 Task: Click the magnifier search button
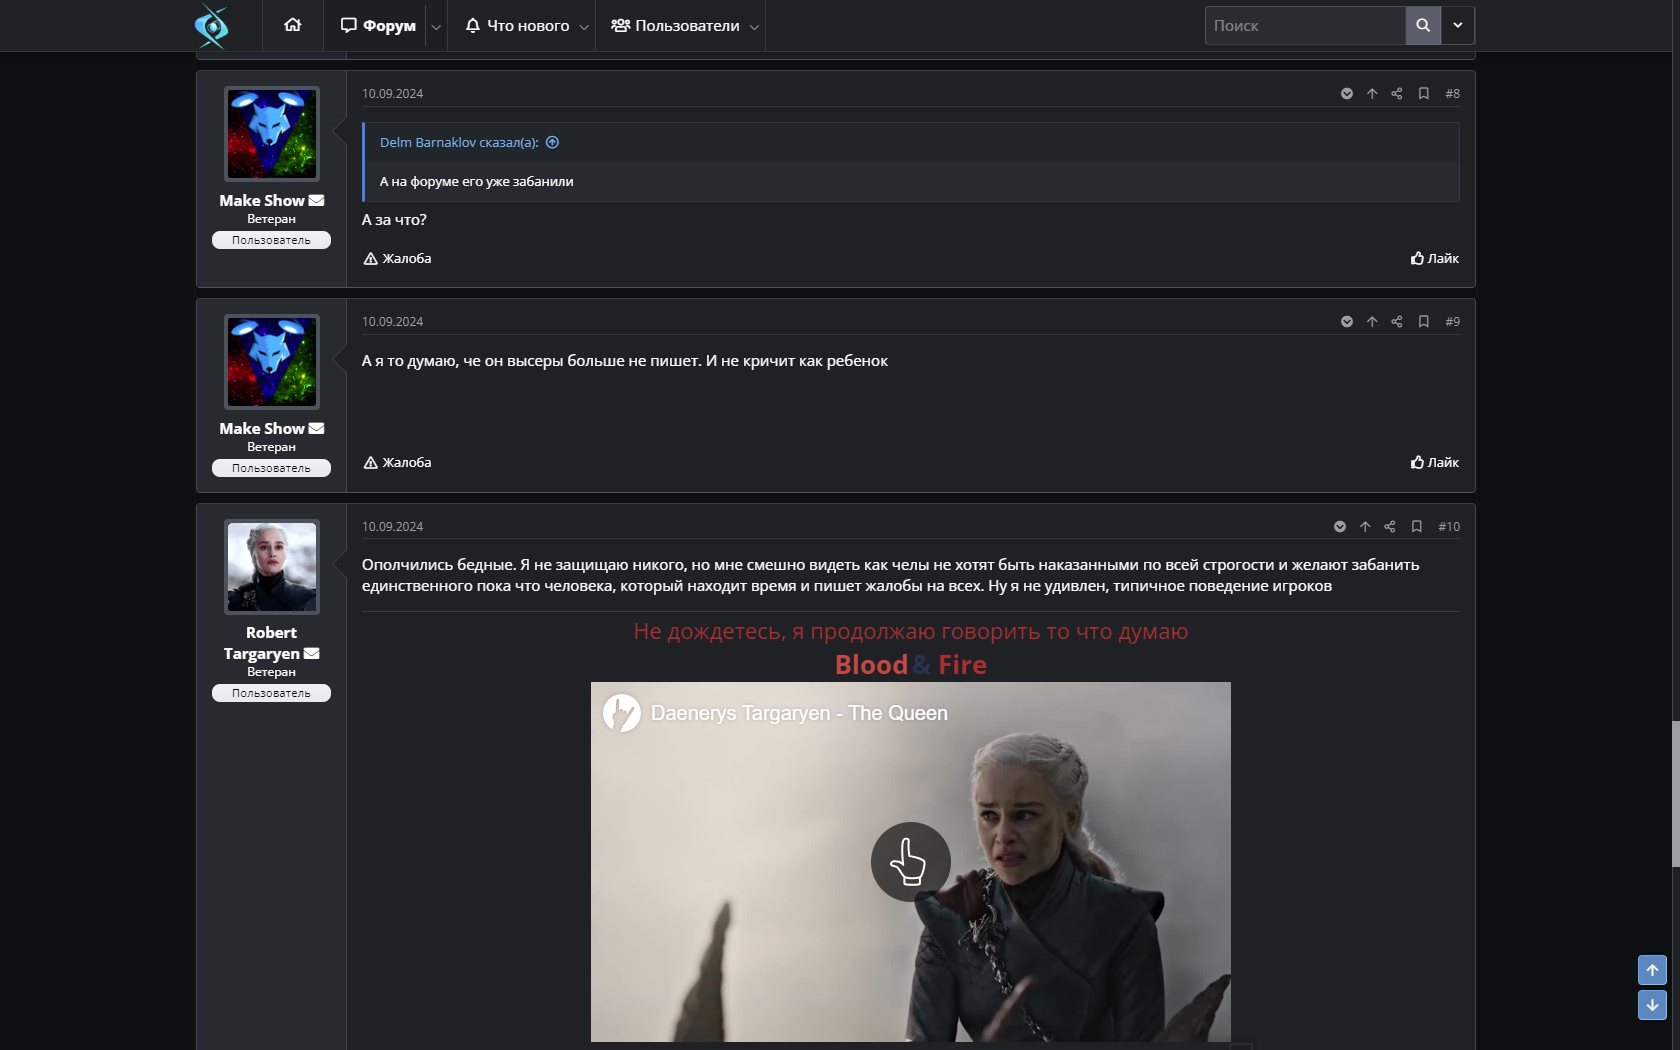(1422, 25)
